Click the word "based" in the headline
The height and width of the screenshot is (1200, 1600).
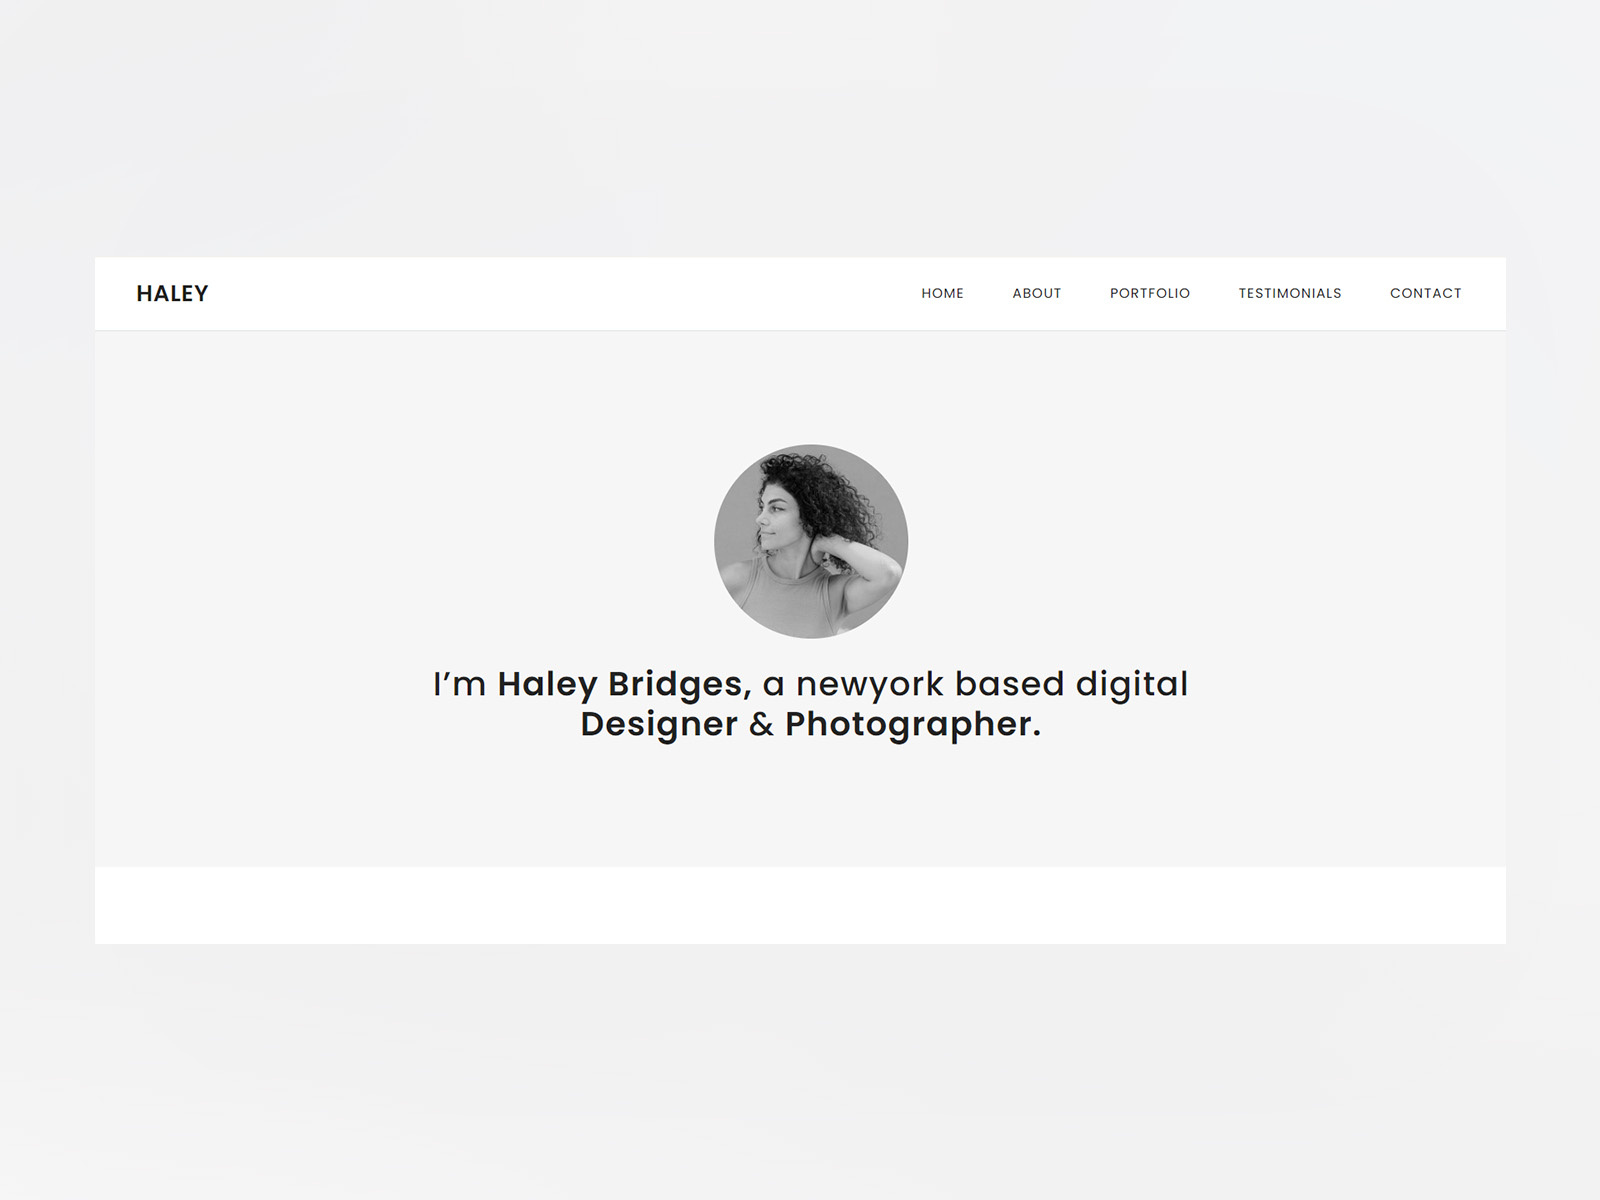pyautogui.click(x=1010, y=684)
